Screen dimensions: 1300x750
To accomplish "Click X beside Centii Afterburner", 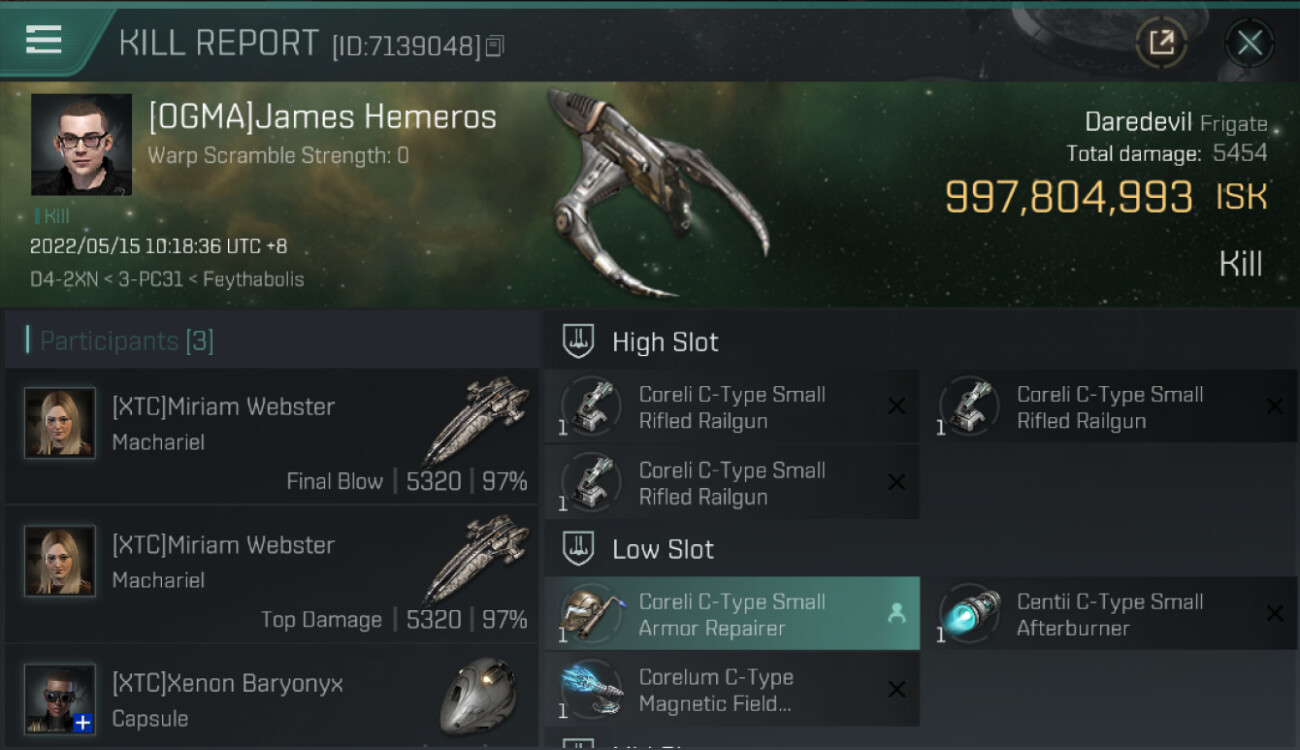I will click(1274, 614).
